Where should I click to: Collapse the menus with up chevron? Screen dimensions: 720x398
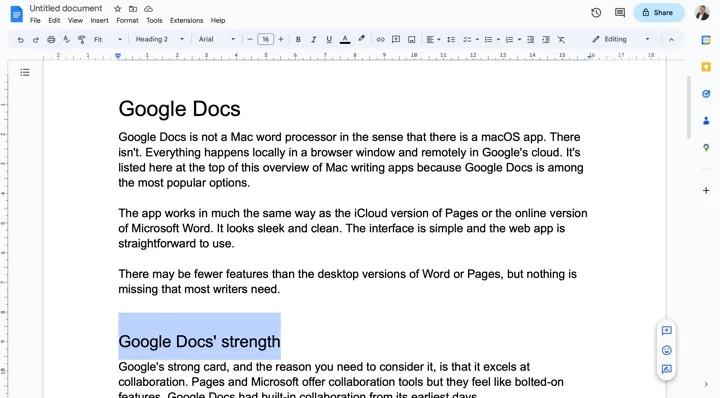671,39
